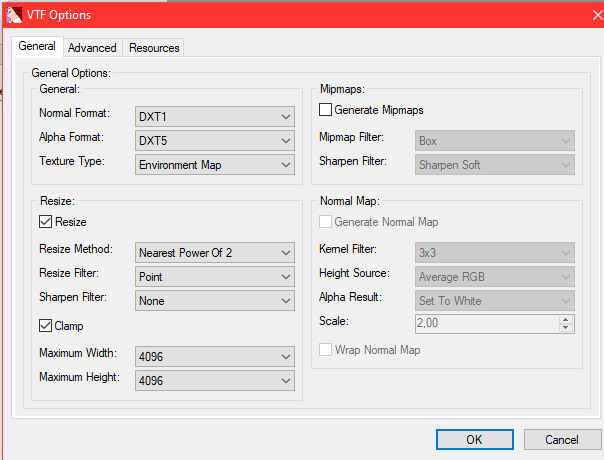Select the General tab
Screen dimensions: 604x460
click(x=37, y=47)
